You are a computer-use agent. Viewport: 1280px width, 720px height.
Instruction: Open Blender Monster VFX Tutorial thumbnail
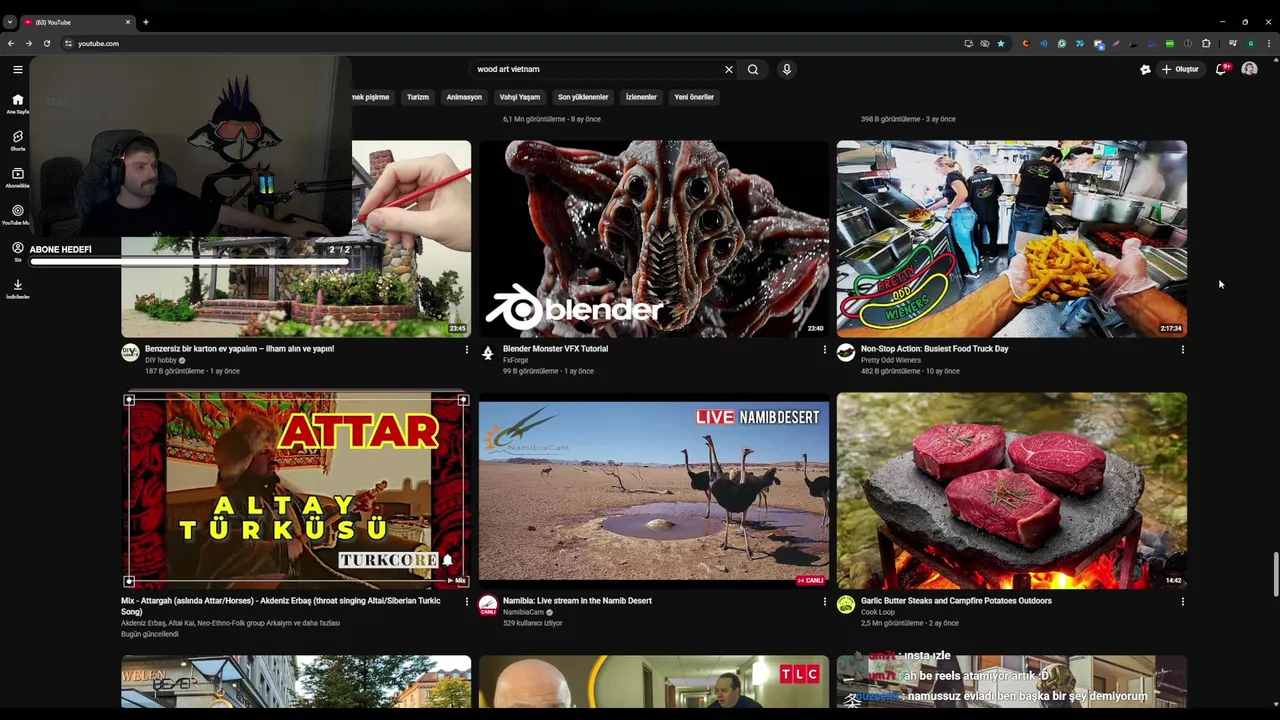coord(654,238)
